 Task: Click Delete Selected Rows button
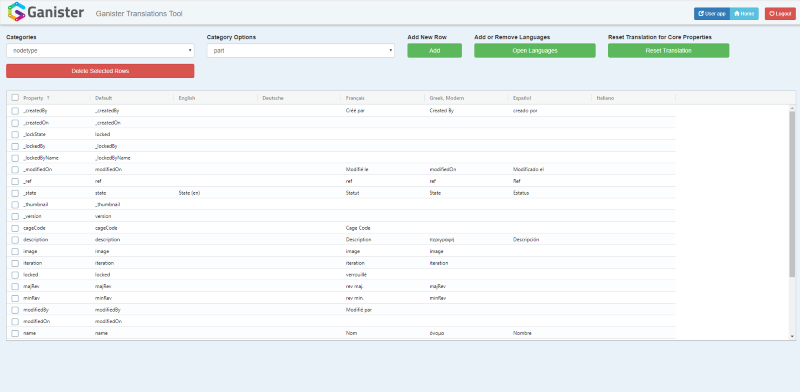tap(100, 71)
